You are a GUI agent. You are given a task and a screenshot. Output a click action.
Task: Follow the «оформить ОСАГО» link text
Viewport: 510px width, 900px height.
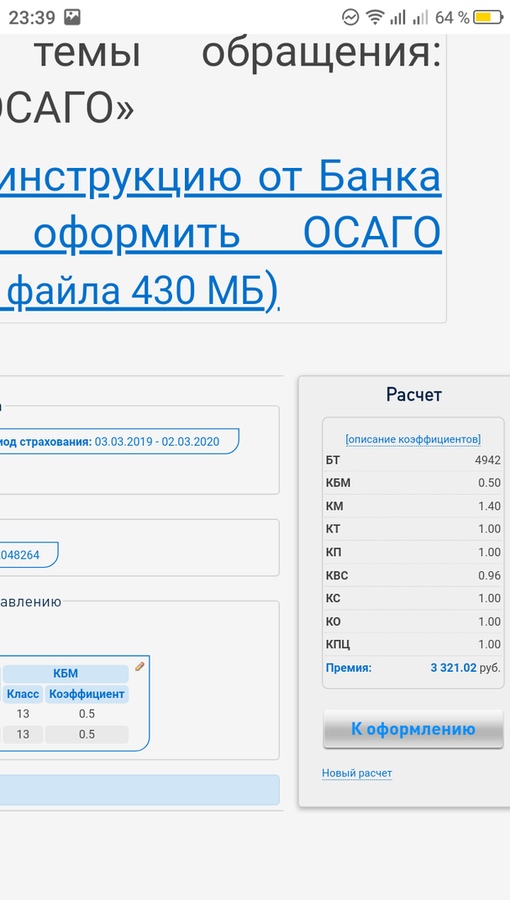pos(220,233)
